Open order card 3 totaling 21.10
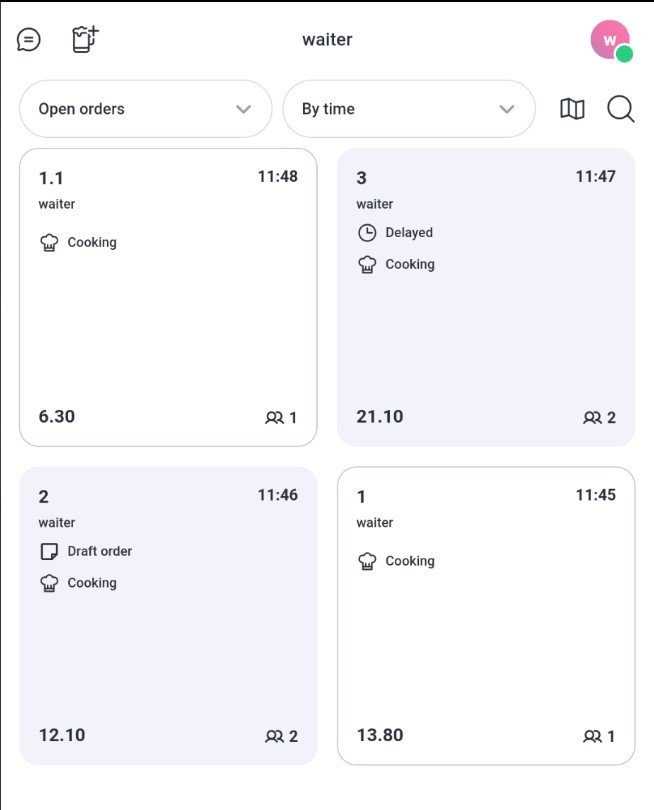Image resolution: width=654 pixels, height=810 pixels. click(486, 298)
